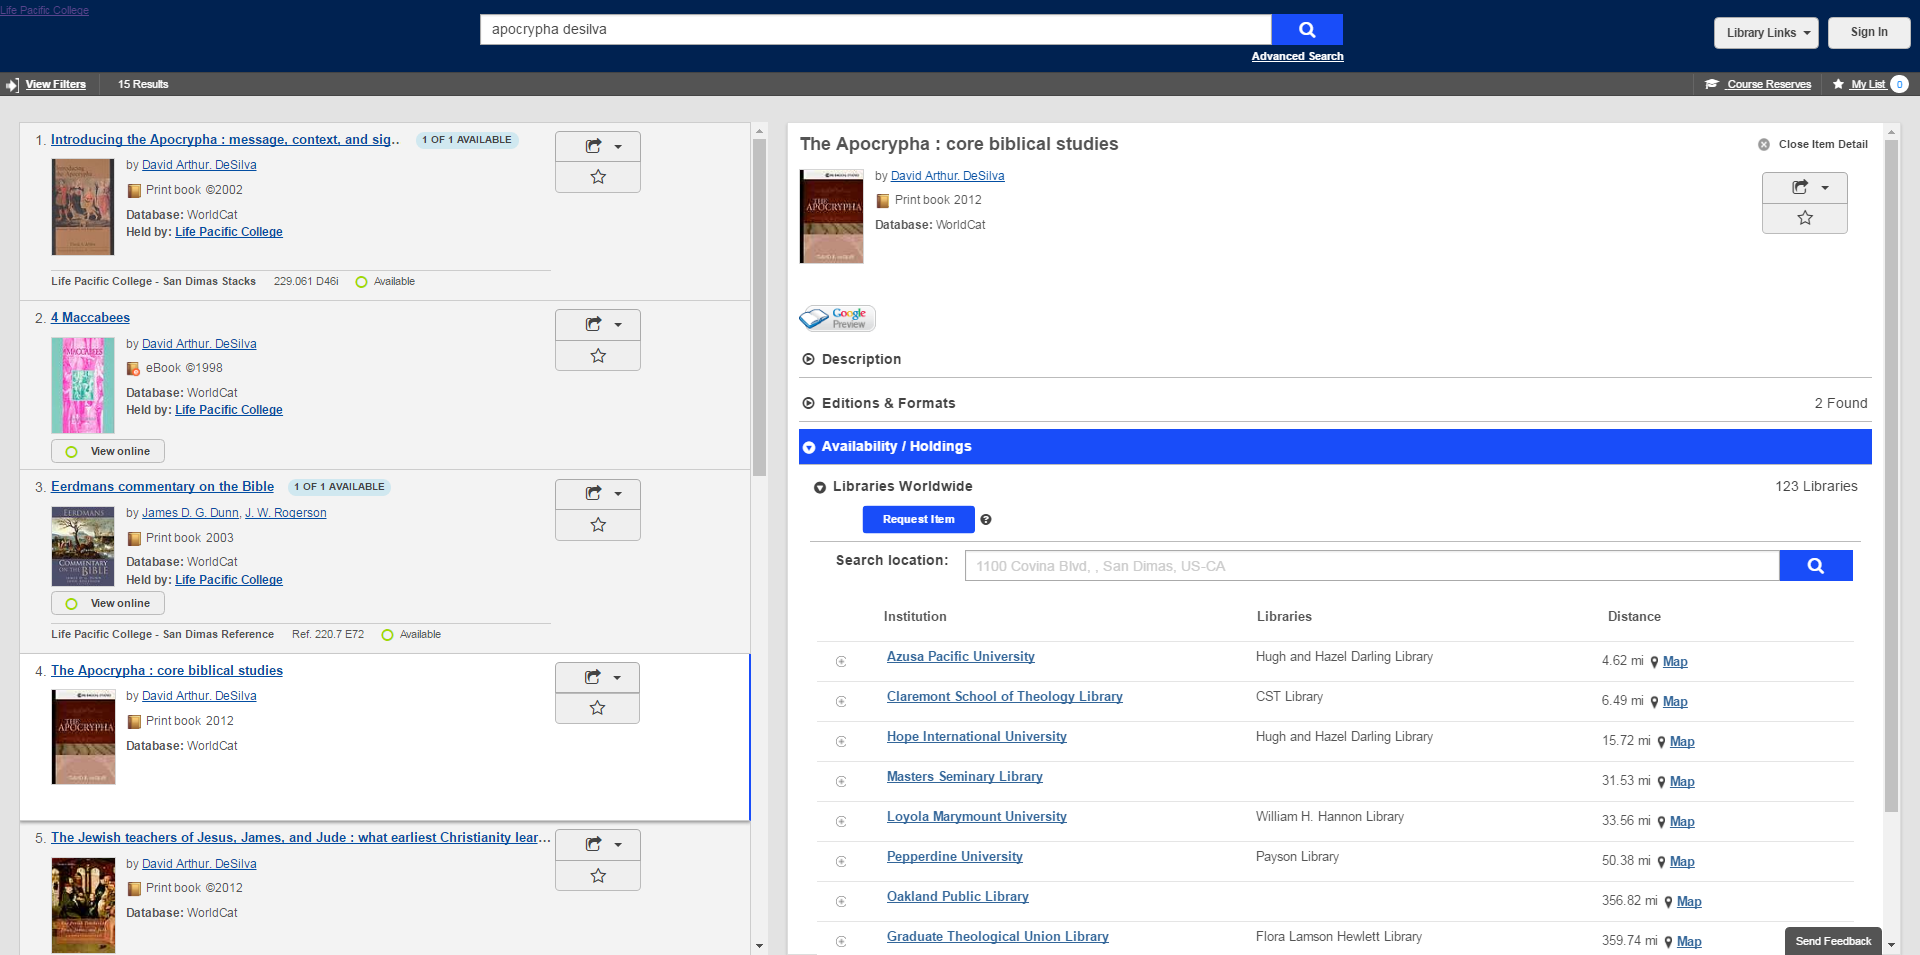Screen dimensions: 1920x955
Task: Click the expand icon for Azusa Pacific University row
Action: [x=841, y=662]
